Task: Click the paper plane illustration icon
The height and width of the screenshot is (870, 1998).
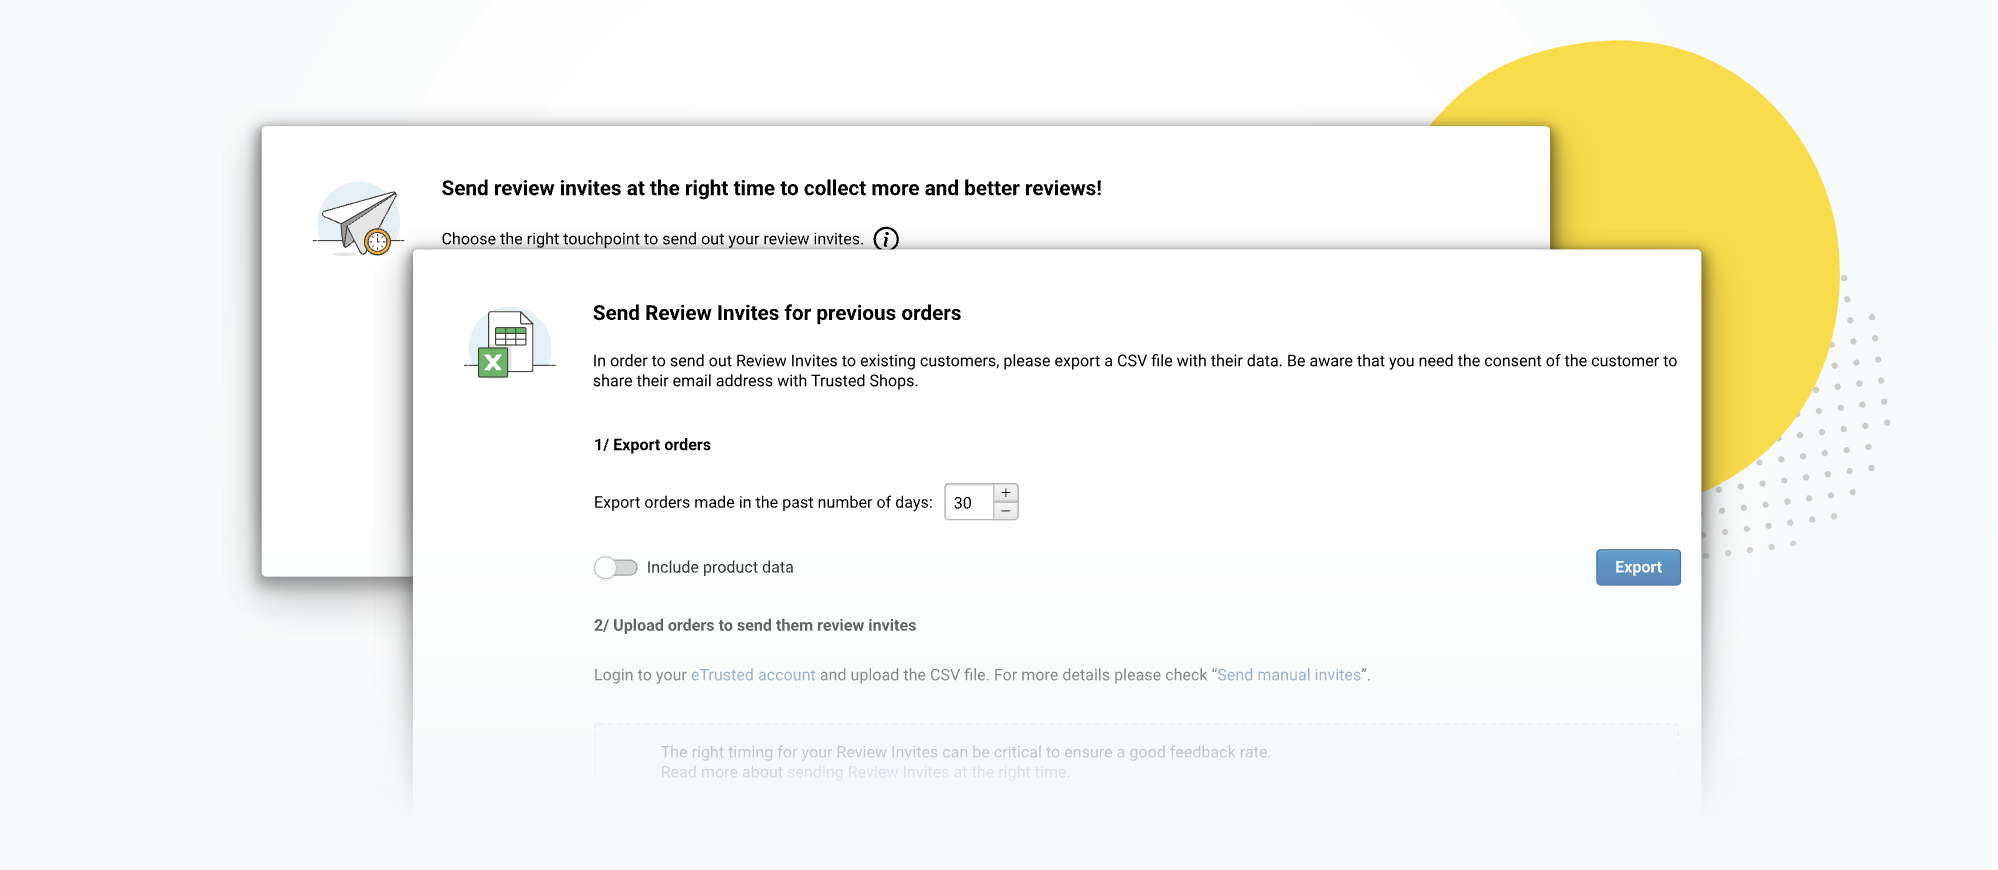Action: [x=359, y=219]
